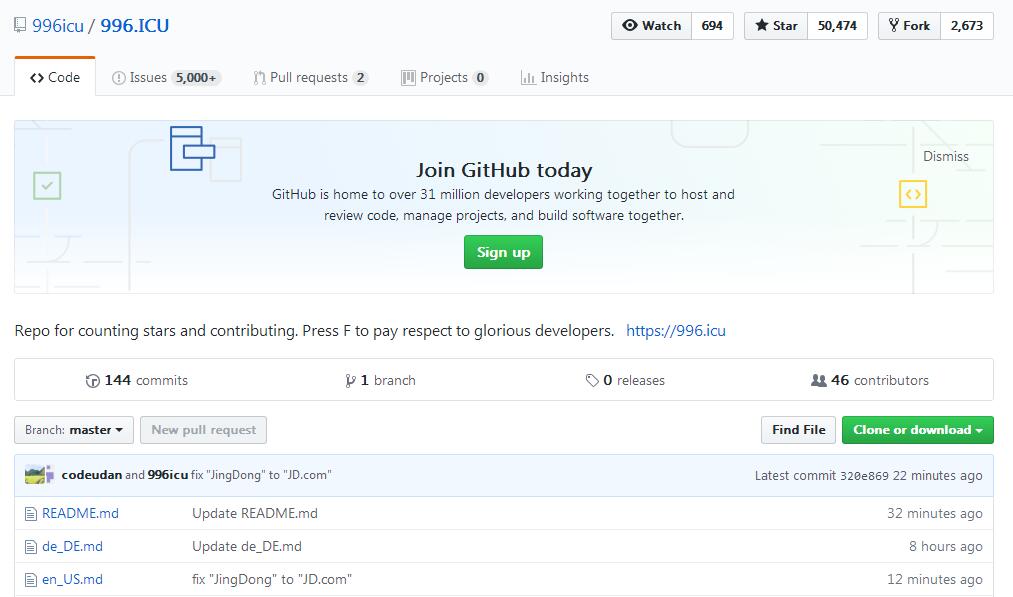
Task: Click the file icon next to en_US.md
Action: click(x=30, y=580)
